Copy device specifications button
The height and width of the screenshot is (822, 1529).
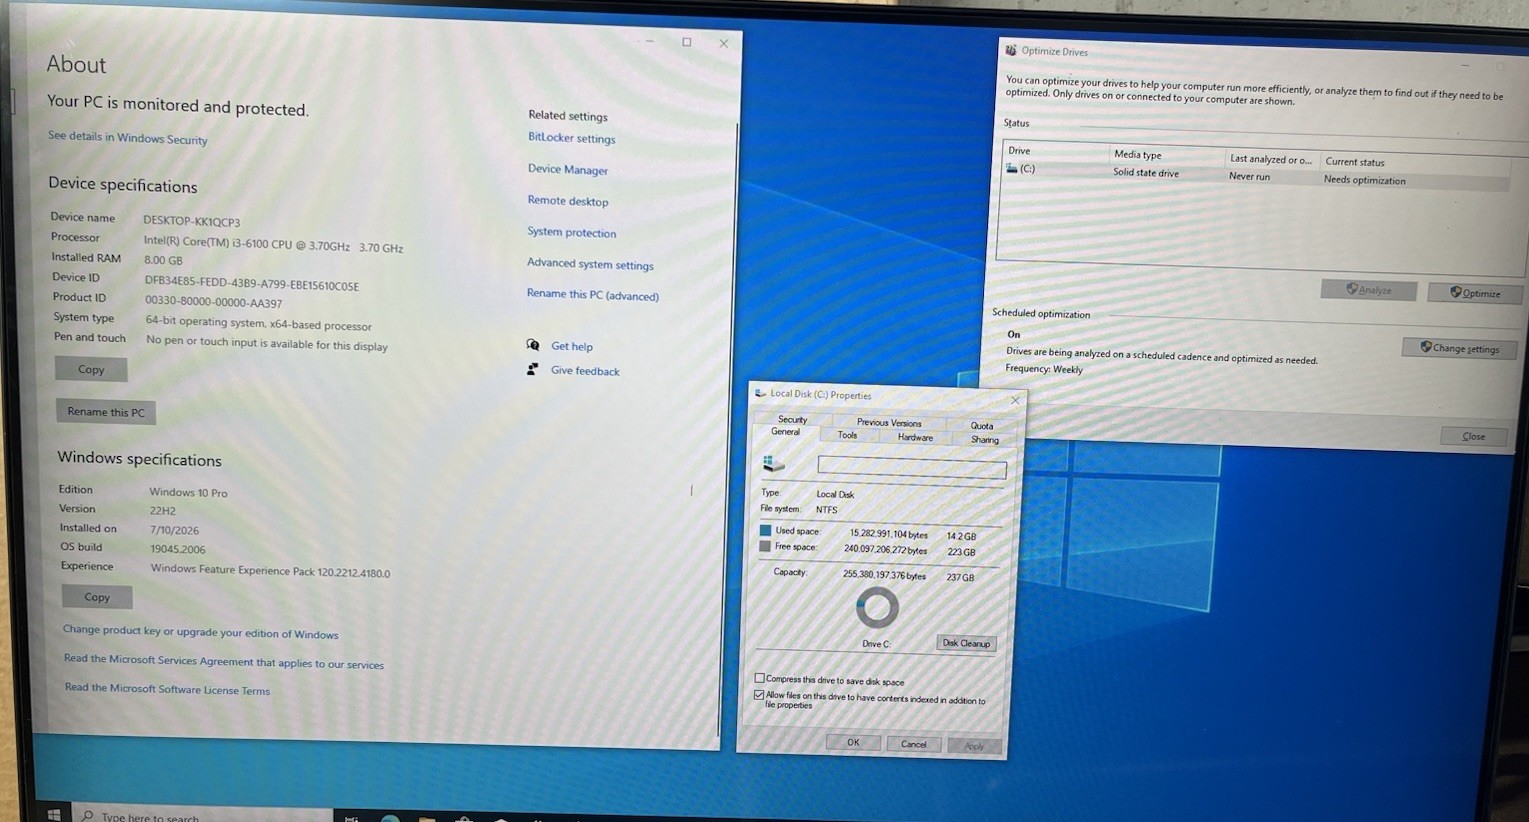pyautogui.click(x=91, y=369)
